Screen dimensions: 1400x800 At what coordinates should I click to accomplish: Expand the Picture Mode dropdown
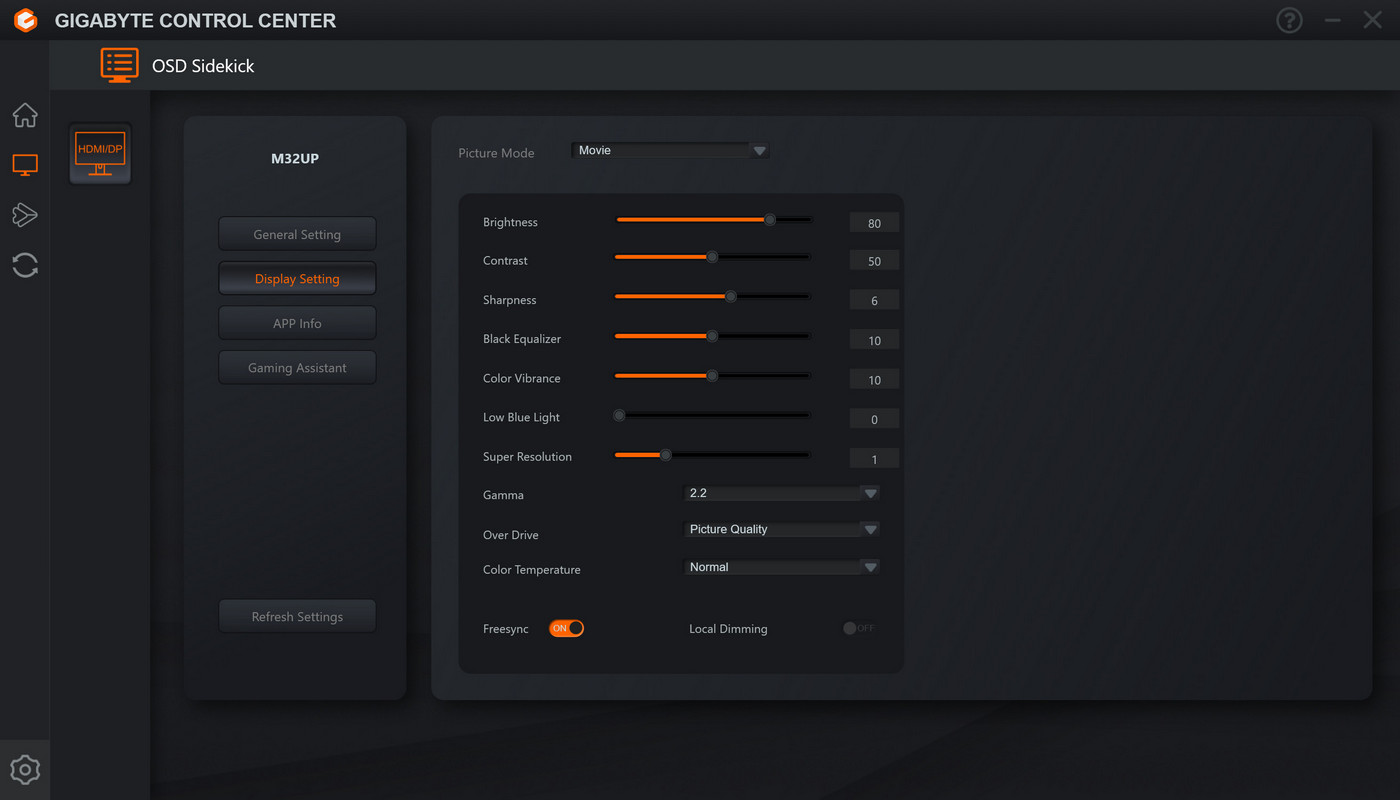670,150
